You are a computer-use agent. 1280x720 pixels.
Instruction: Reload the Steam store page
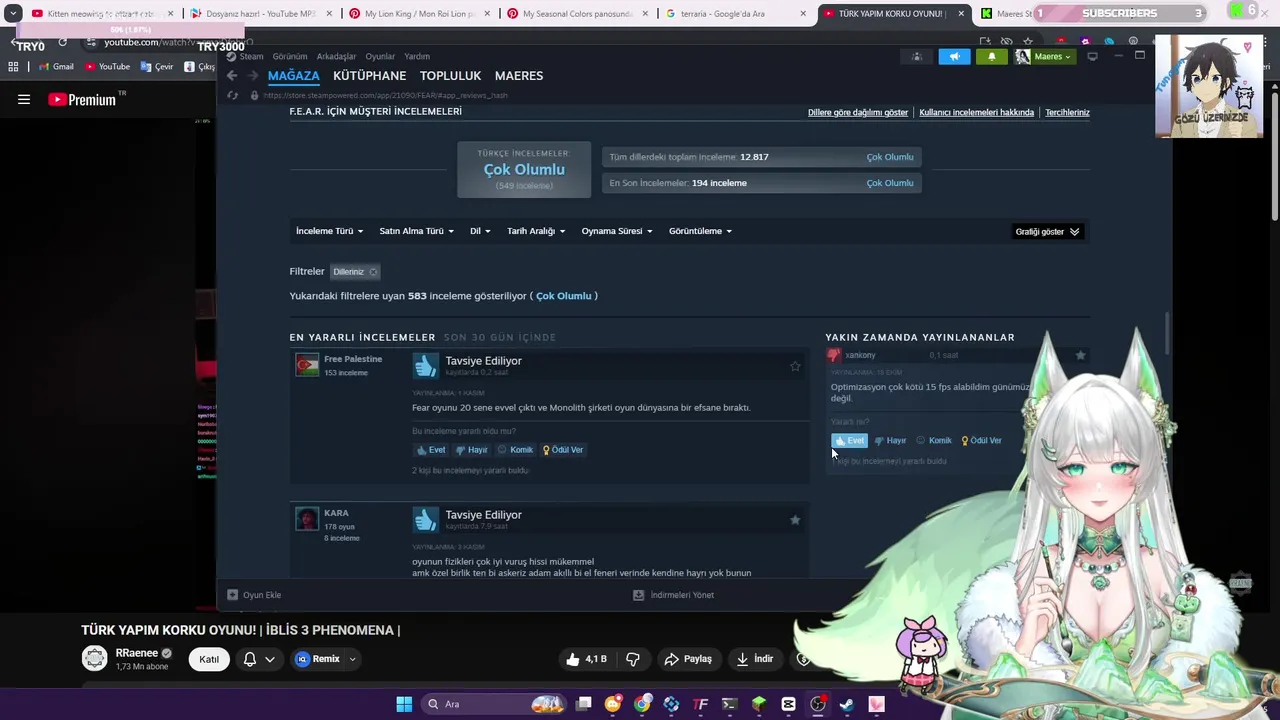tap(232, 95)
